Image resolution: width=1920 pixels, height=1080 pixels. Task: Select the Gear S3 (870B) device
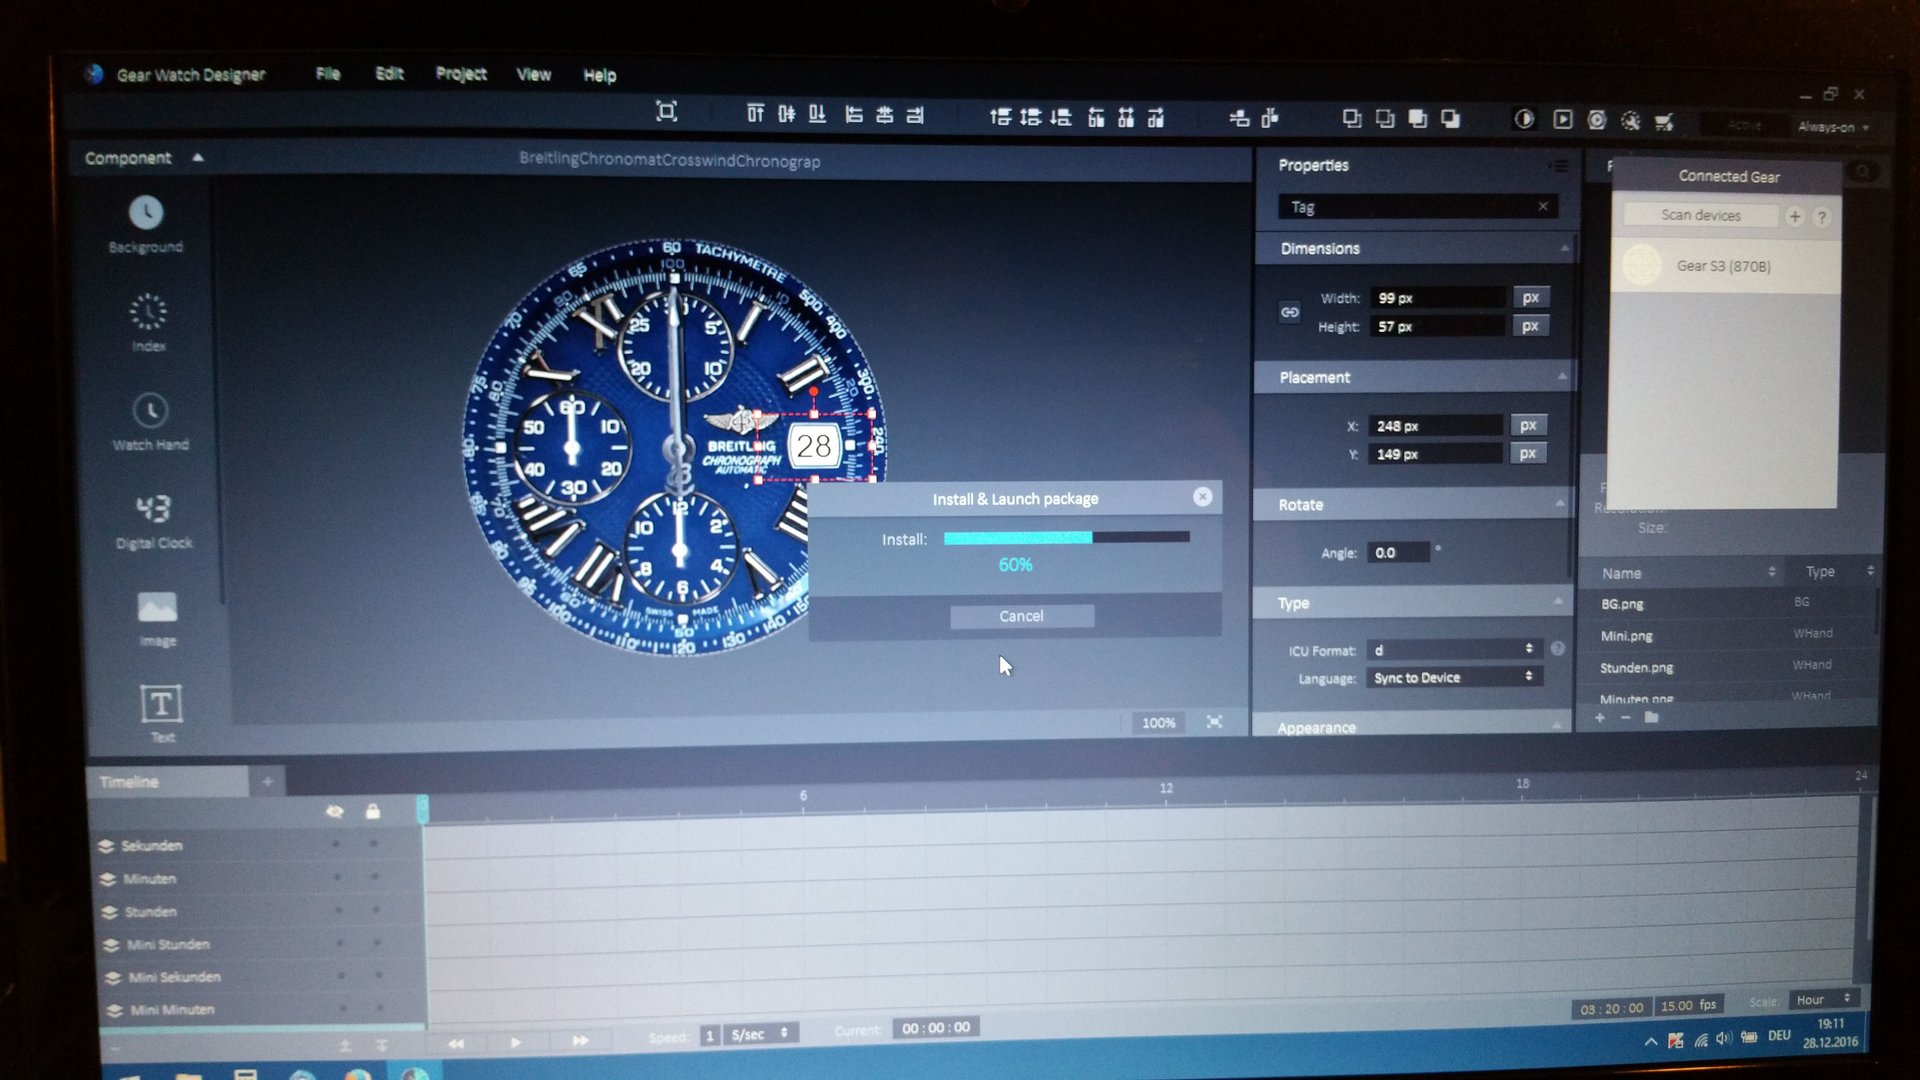click(x=1725, y=266)
